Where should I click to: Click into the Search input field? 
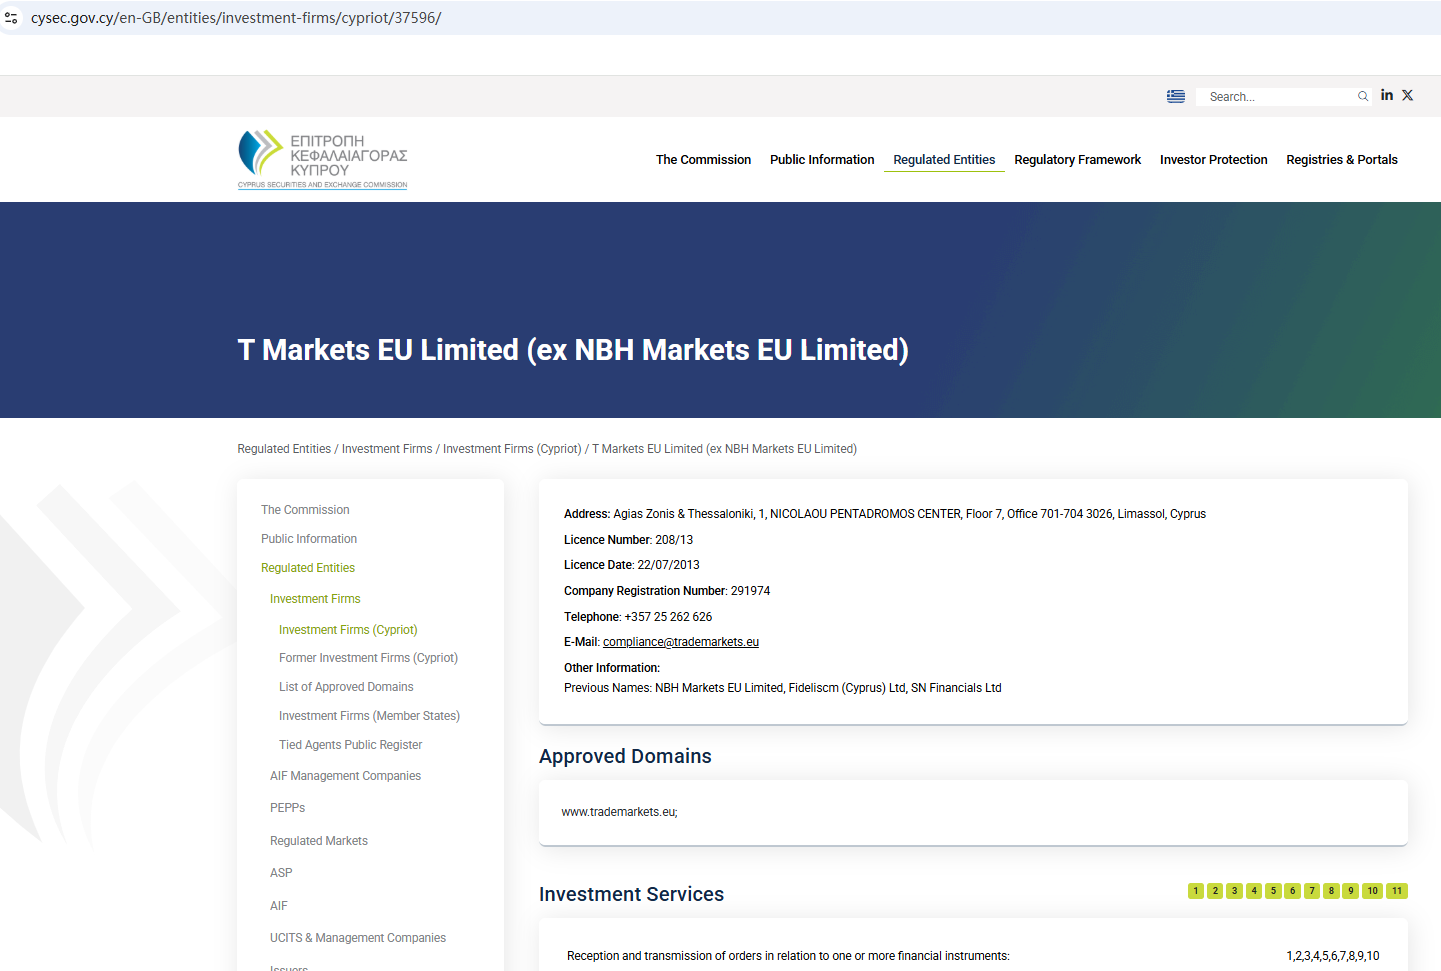point(1275,97)
